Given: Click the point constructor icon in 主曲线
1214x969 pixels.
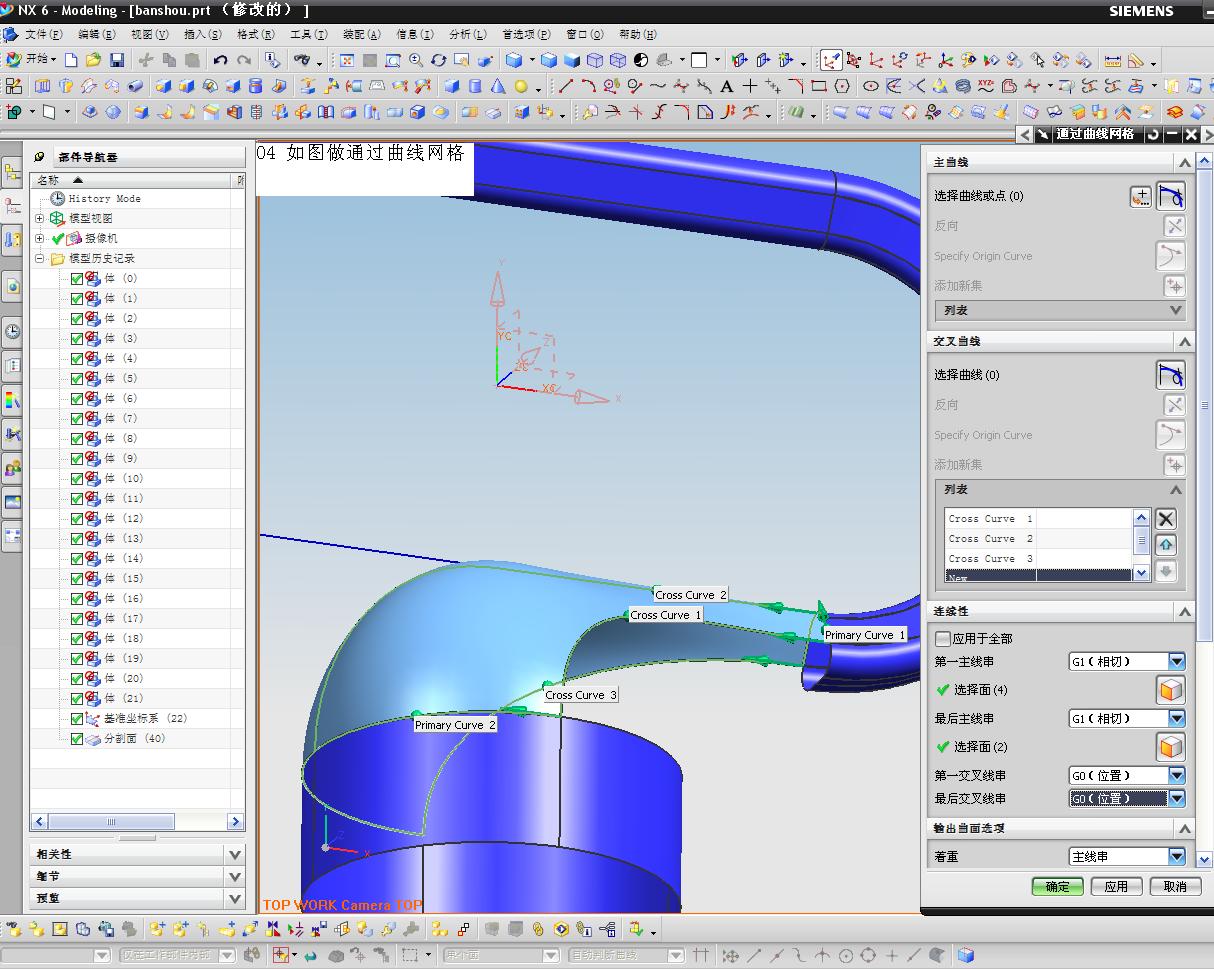Looking at the screenshot, I should (1140, 197).
